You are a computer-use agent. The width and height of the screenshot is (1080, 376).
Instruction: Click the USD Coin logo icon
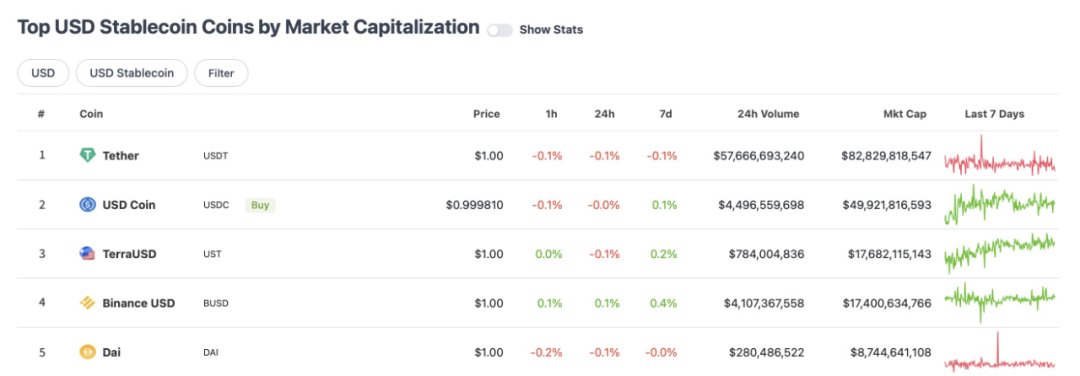point(87,205)
